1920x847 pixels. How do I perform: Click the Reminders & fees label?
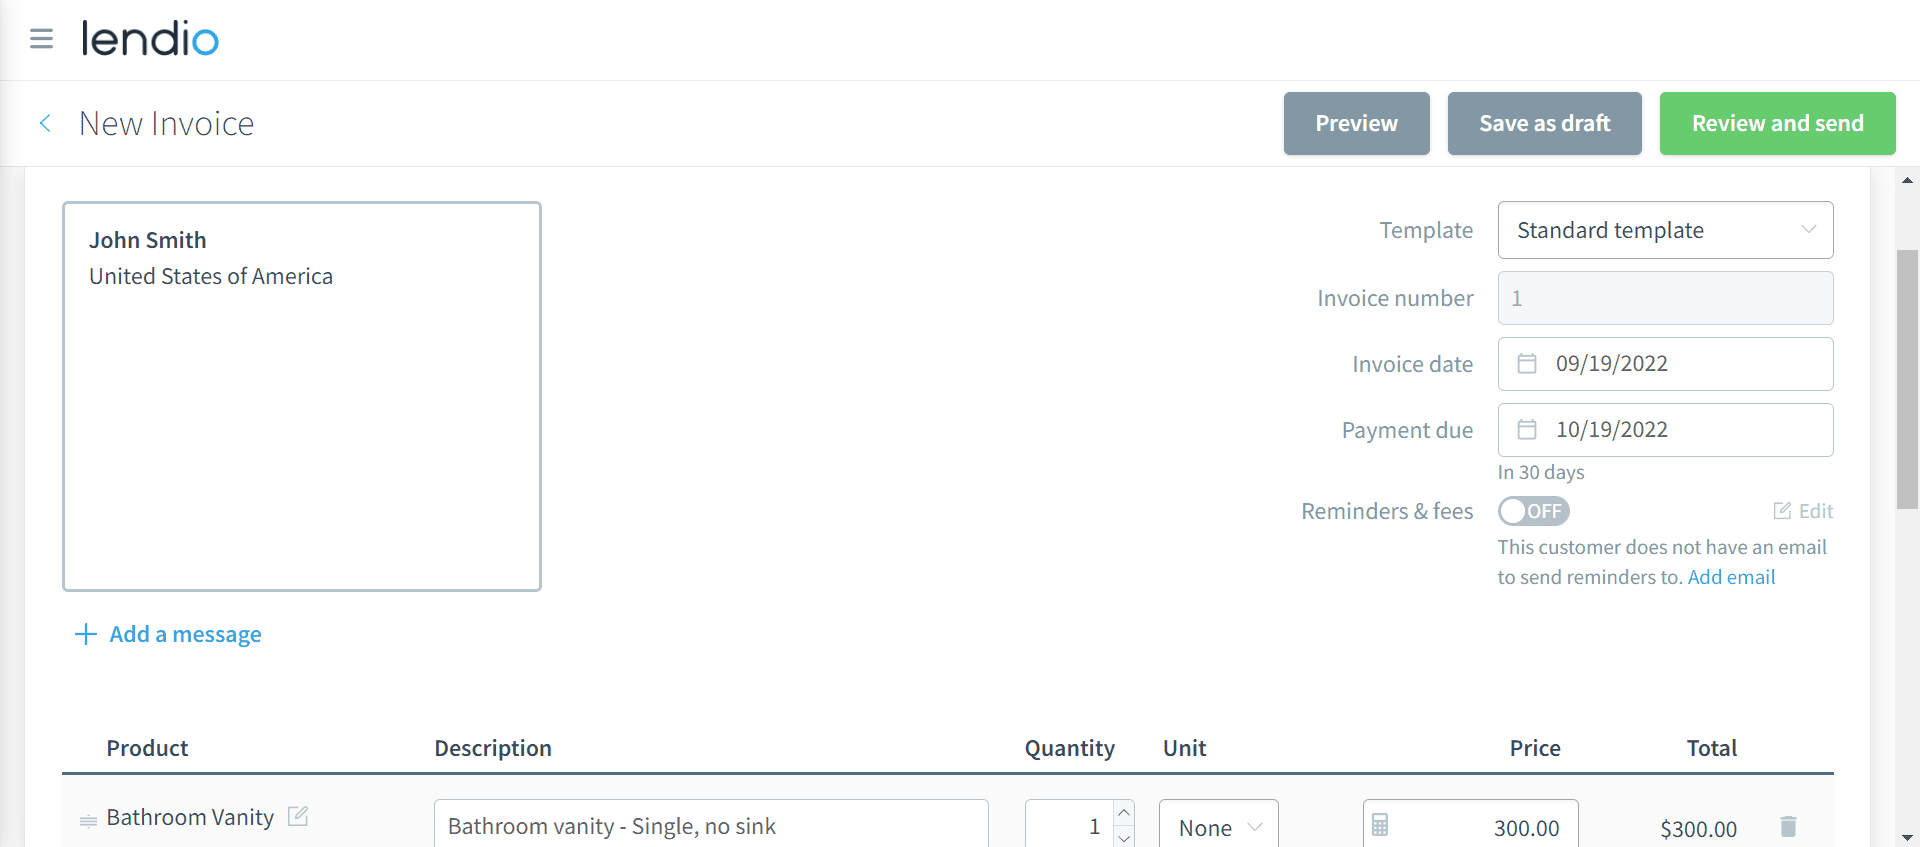(1387, 511)
